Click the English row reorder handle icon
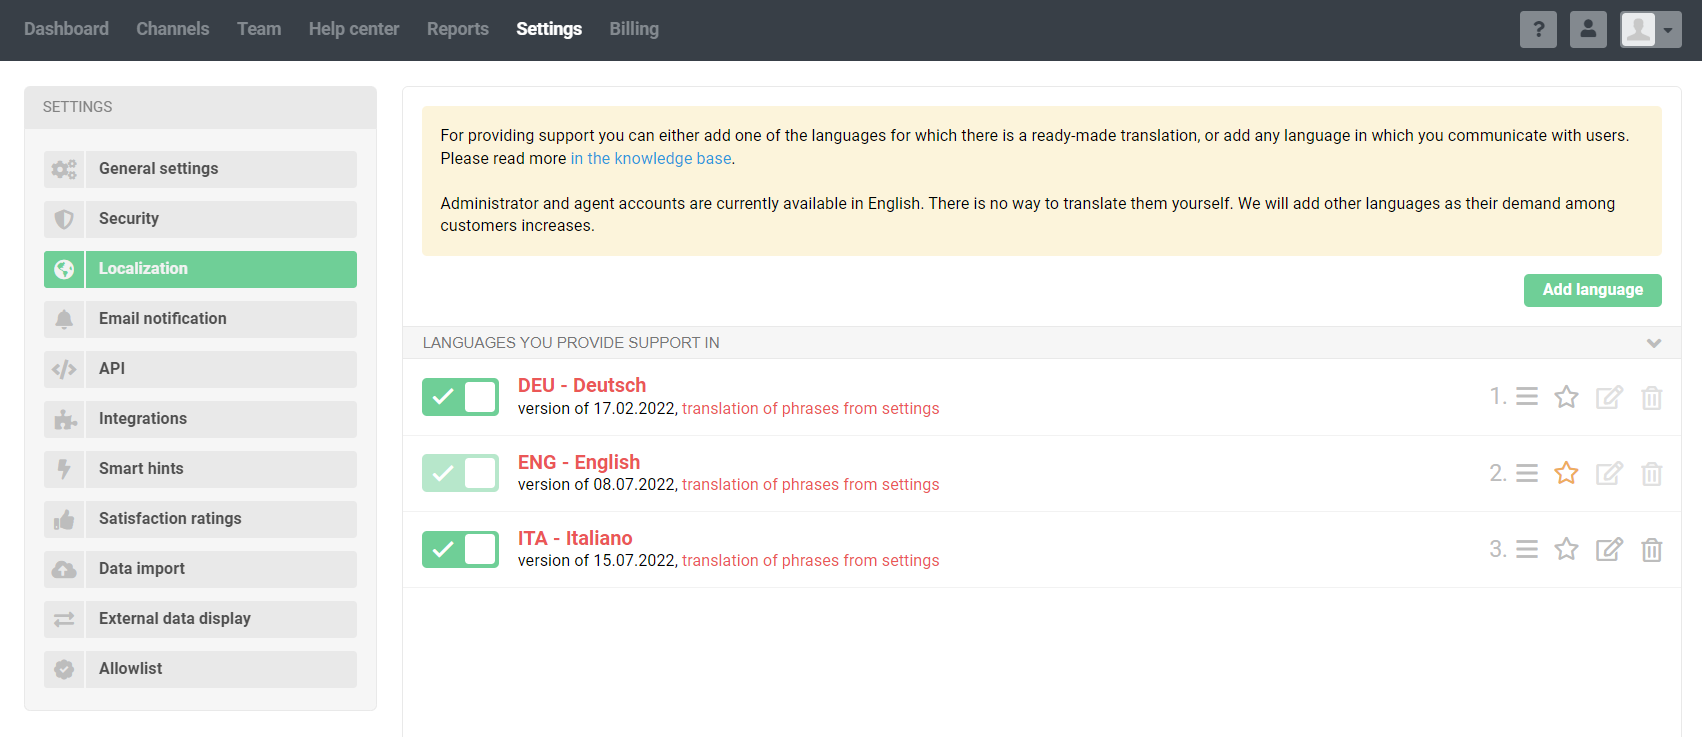Viewport: 1702px width, 737px height. [1527, 473]
